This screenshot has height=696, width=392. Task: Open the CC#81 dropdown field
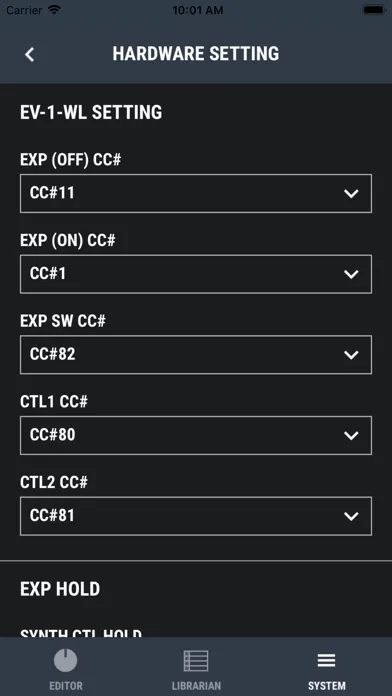[196, 516]
